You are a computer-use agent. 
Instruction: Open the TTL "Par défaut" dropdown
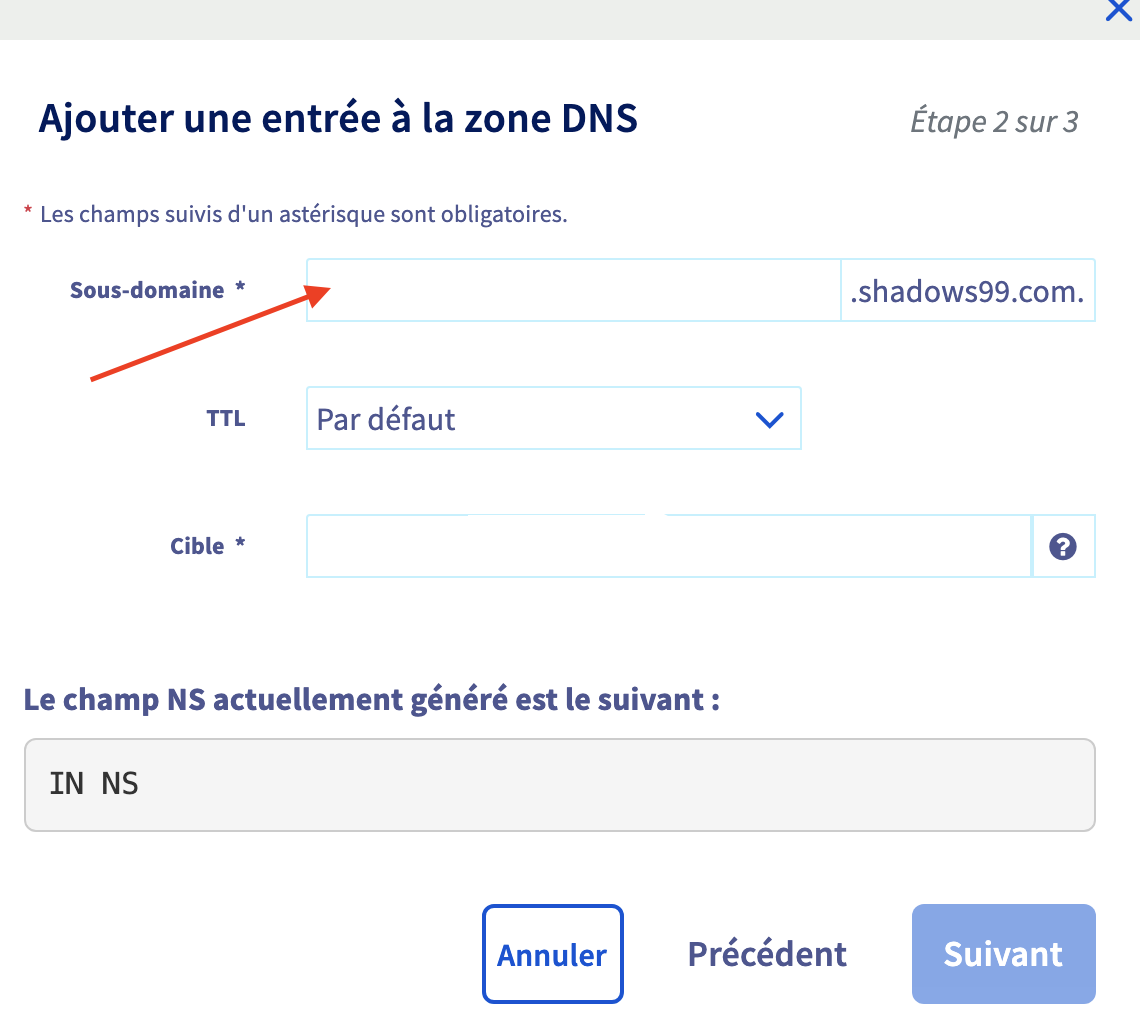553,418
